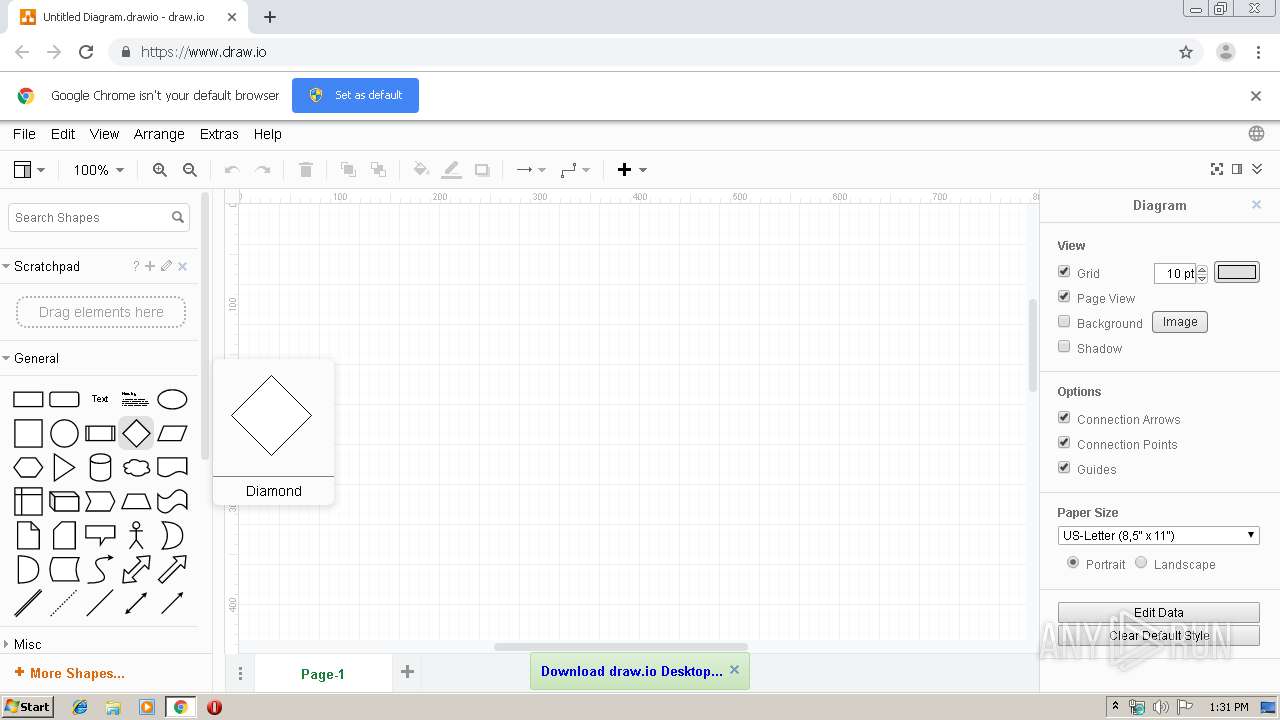Toggle fullscreen mode icon
The image size is (1280, 720).
click(x=1217, y=169)
